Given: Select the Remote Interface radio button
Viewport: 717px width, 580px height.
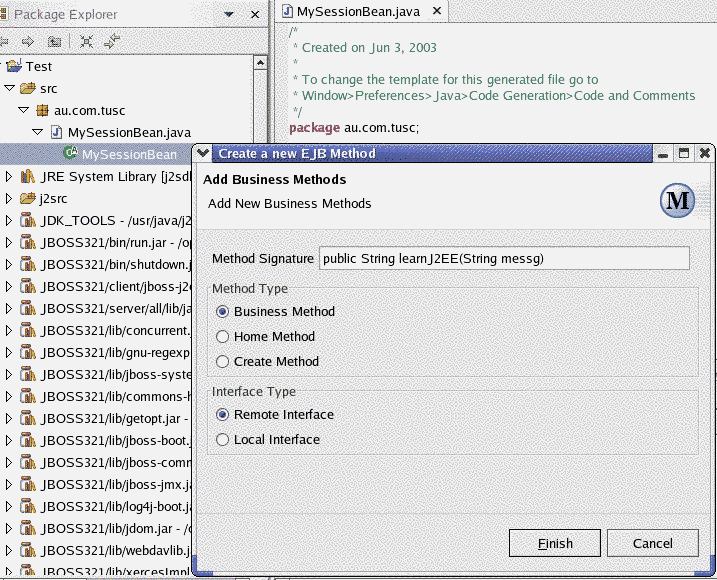Looking at the screenshot, I should (223, 415).
